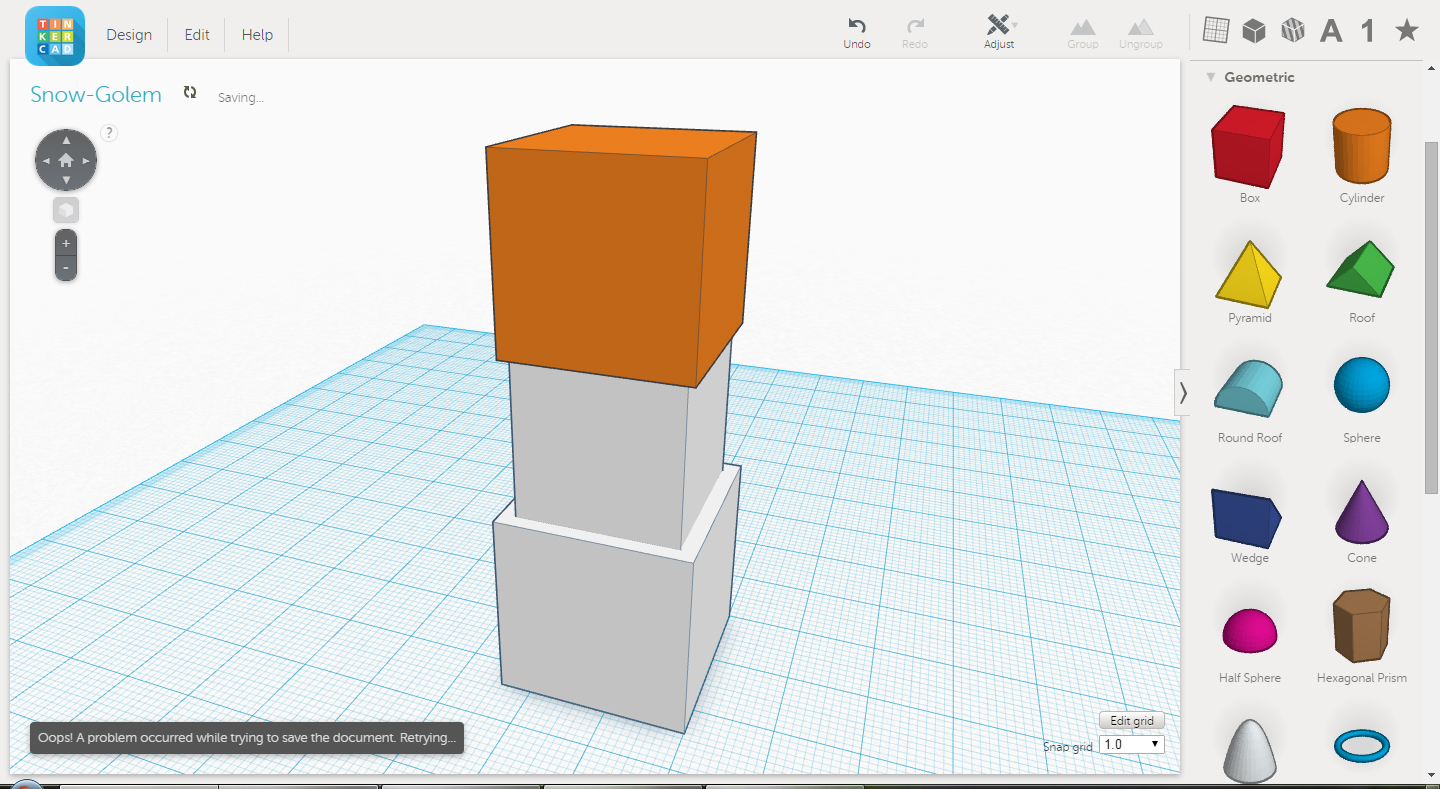Open the Help menu
Viewport: 1440px width, 789px height.
pos(257,35)
